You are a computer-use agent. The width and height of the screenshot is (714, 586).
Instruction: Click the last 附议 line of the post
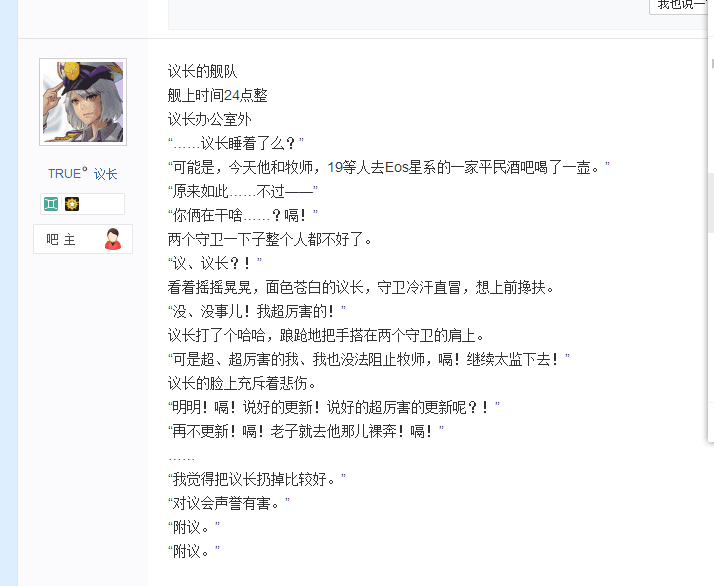click(194, 551)
